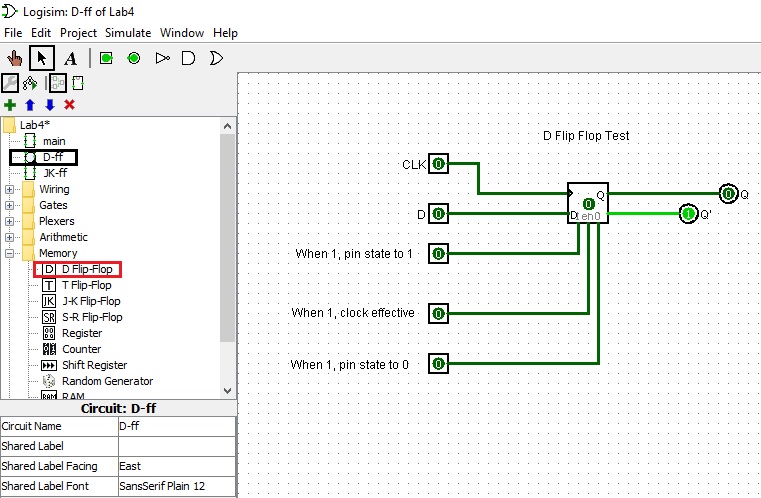
Task: Delete circuit with the red X
Action: (69, 105)
